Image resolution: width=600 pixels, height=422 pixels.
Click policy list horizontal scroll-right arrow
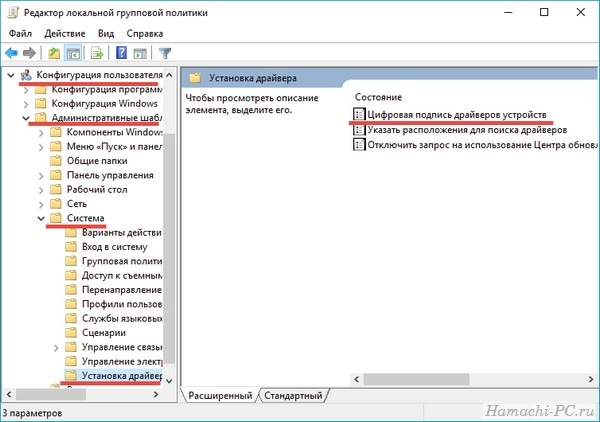coord(590,379)
